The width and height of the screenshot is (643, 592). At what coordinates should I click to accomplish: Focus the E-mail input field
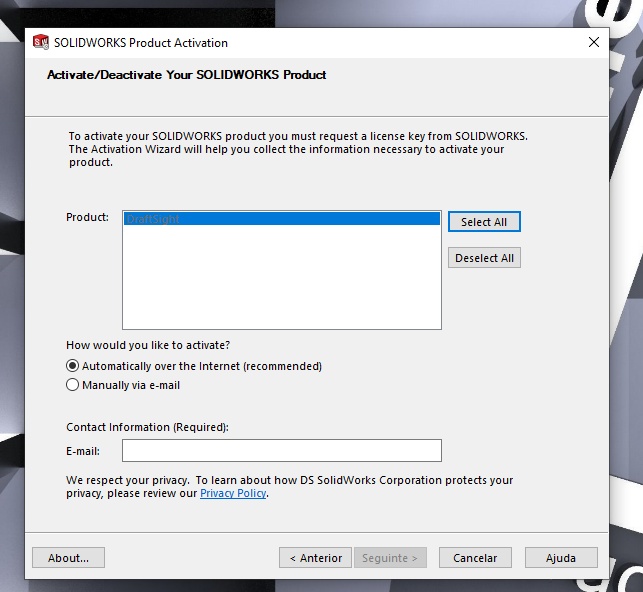[282, 451]
